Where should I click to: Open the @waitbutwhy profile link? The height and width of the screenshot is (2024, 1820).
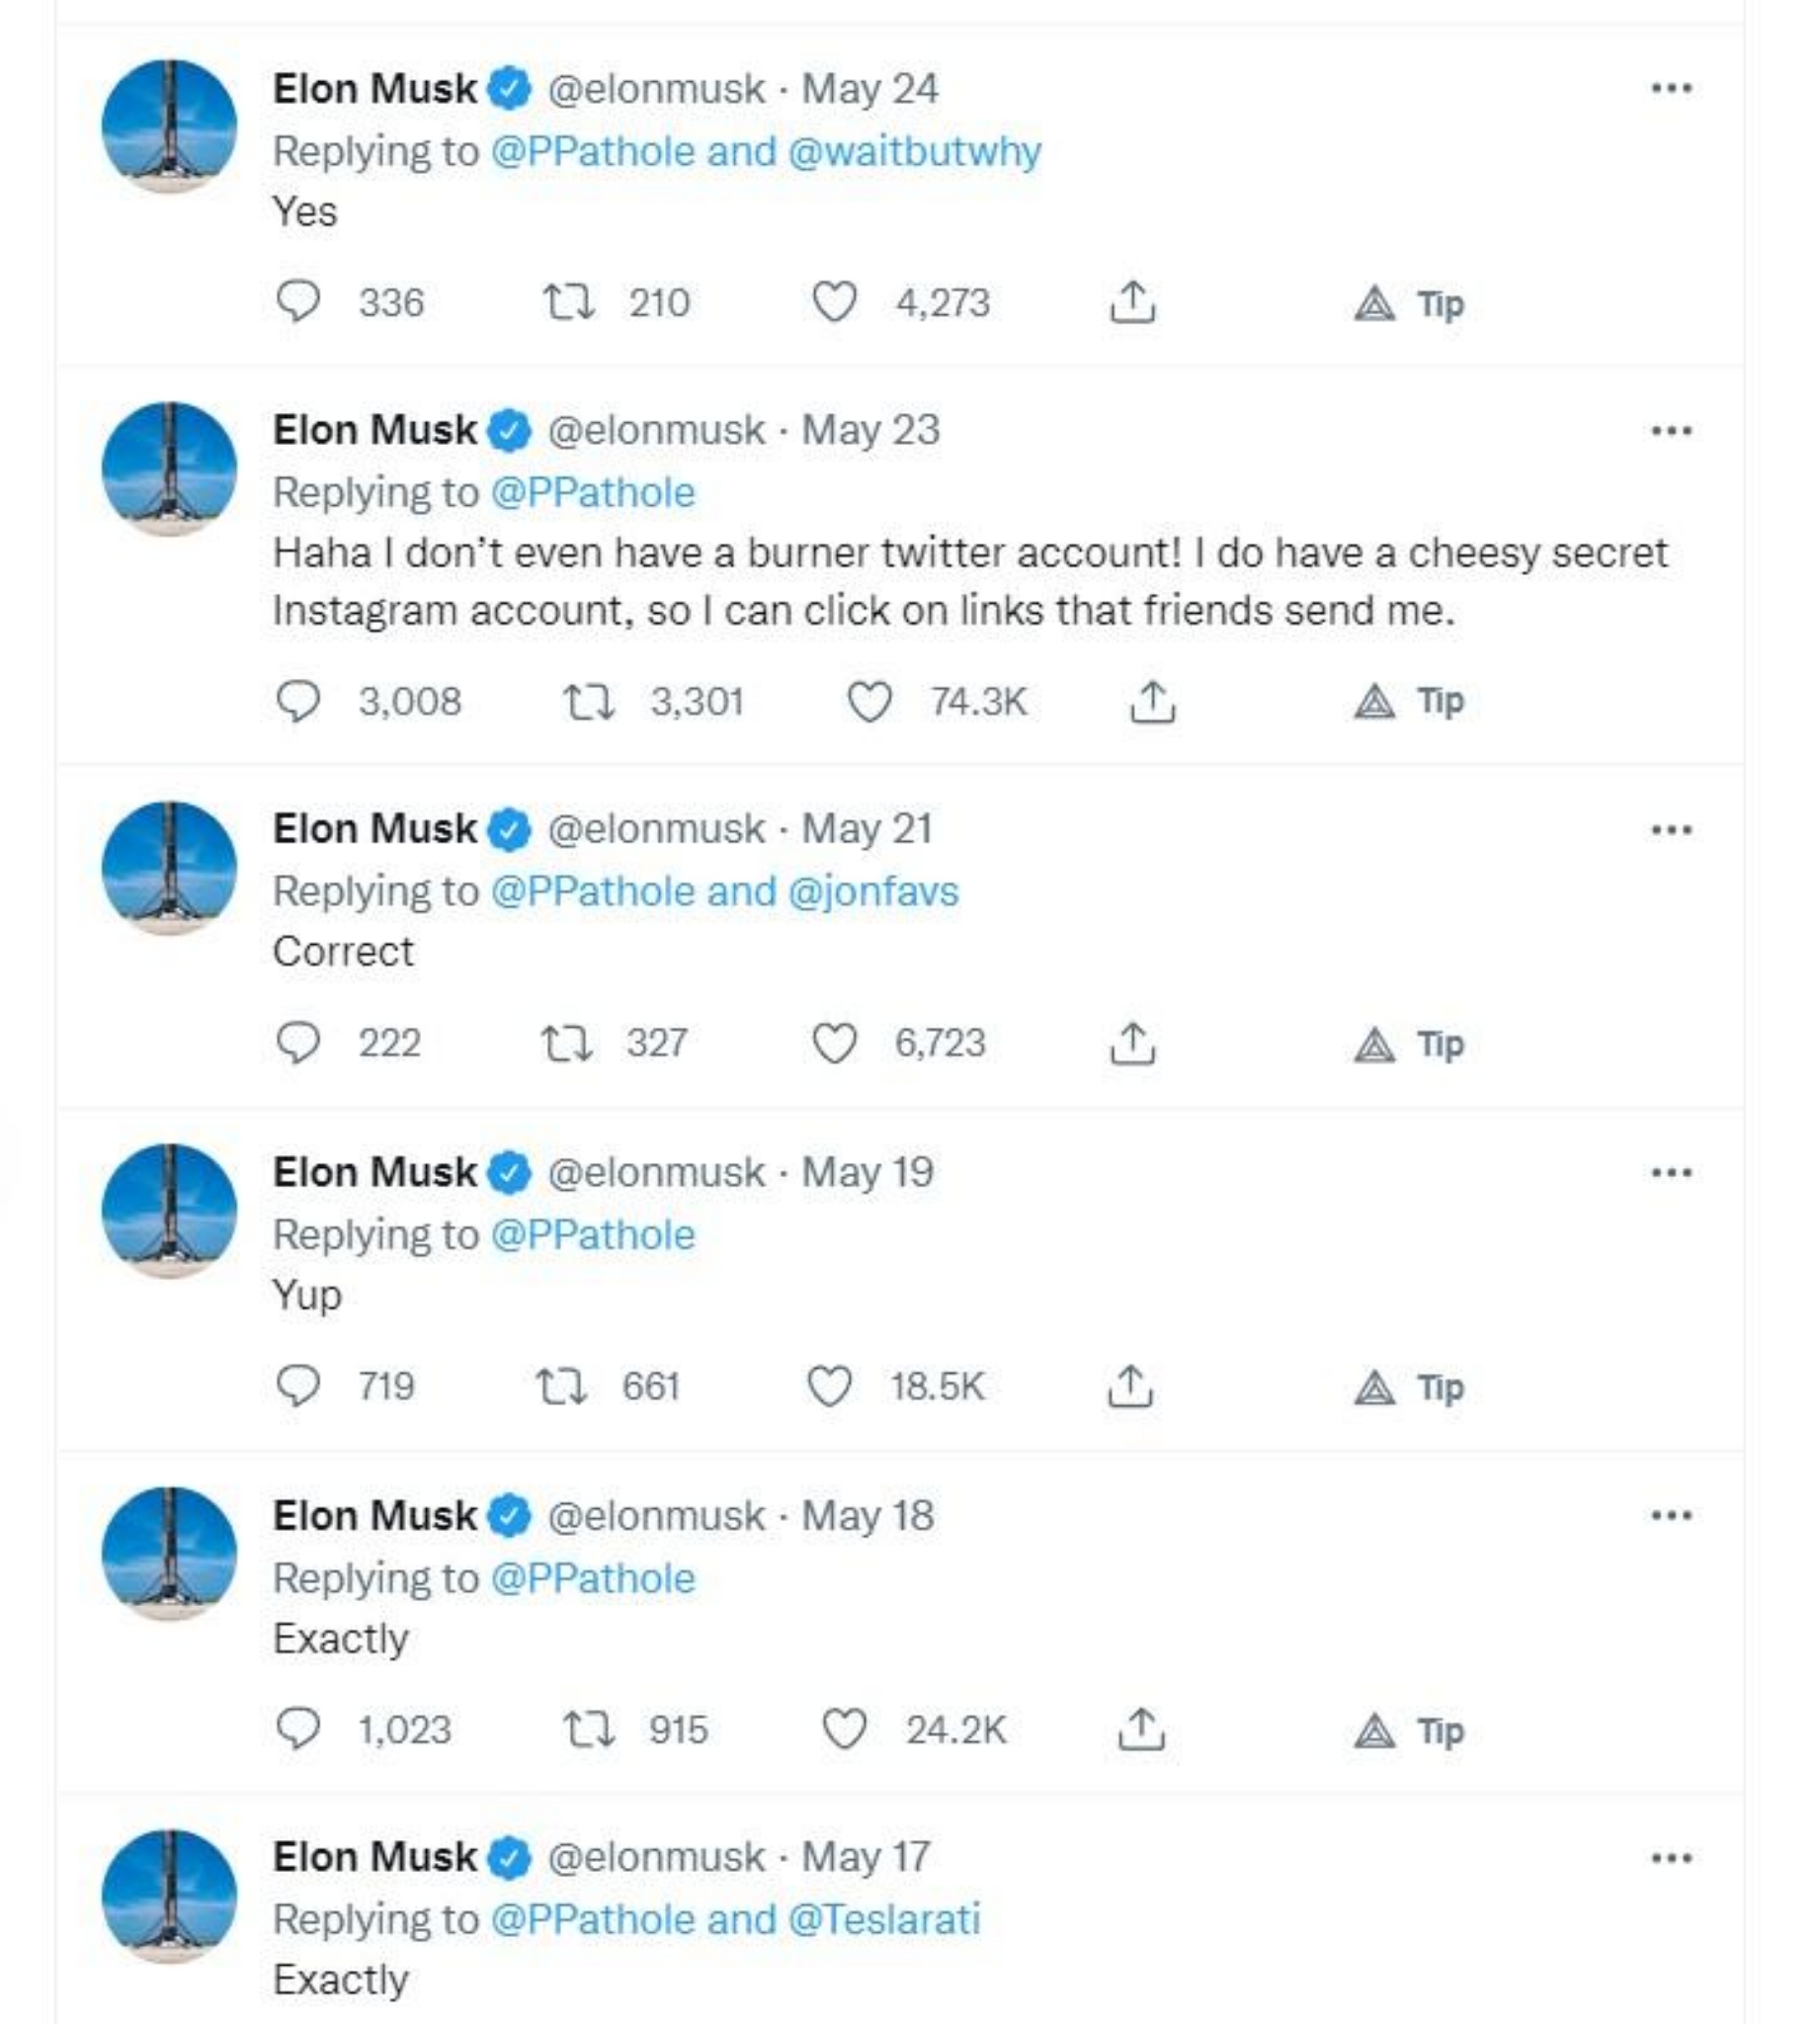click(914, 152)
